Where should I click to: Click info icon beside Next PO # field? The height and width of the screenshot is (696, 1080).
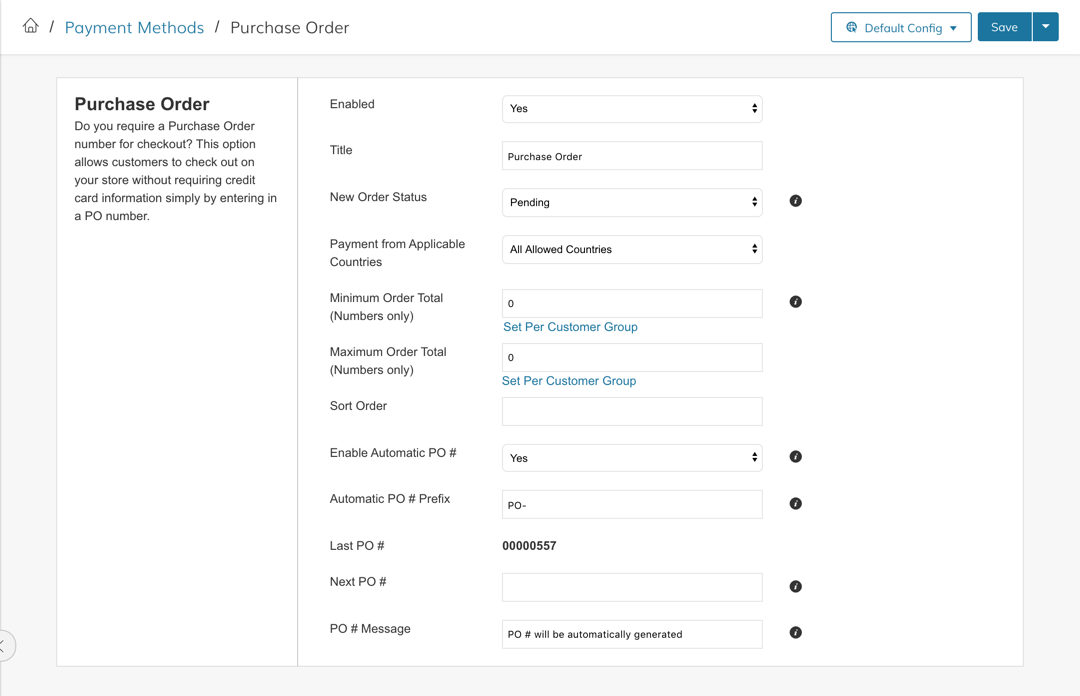795,587
